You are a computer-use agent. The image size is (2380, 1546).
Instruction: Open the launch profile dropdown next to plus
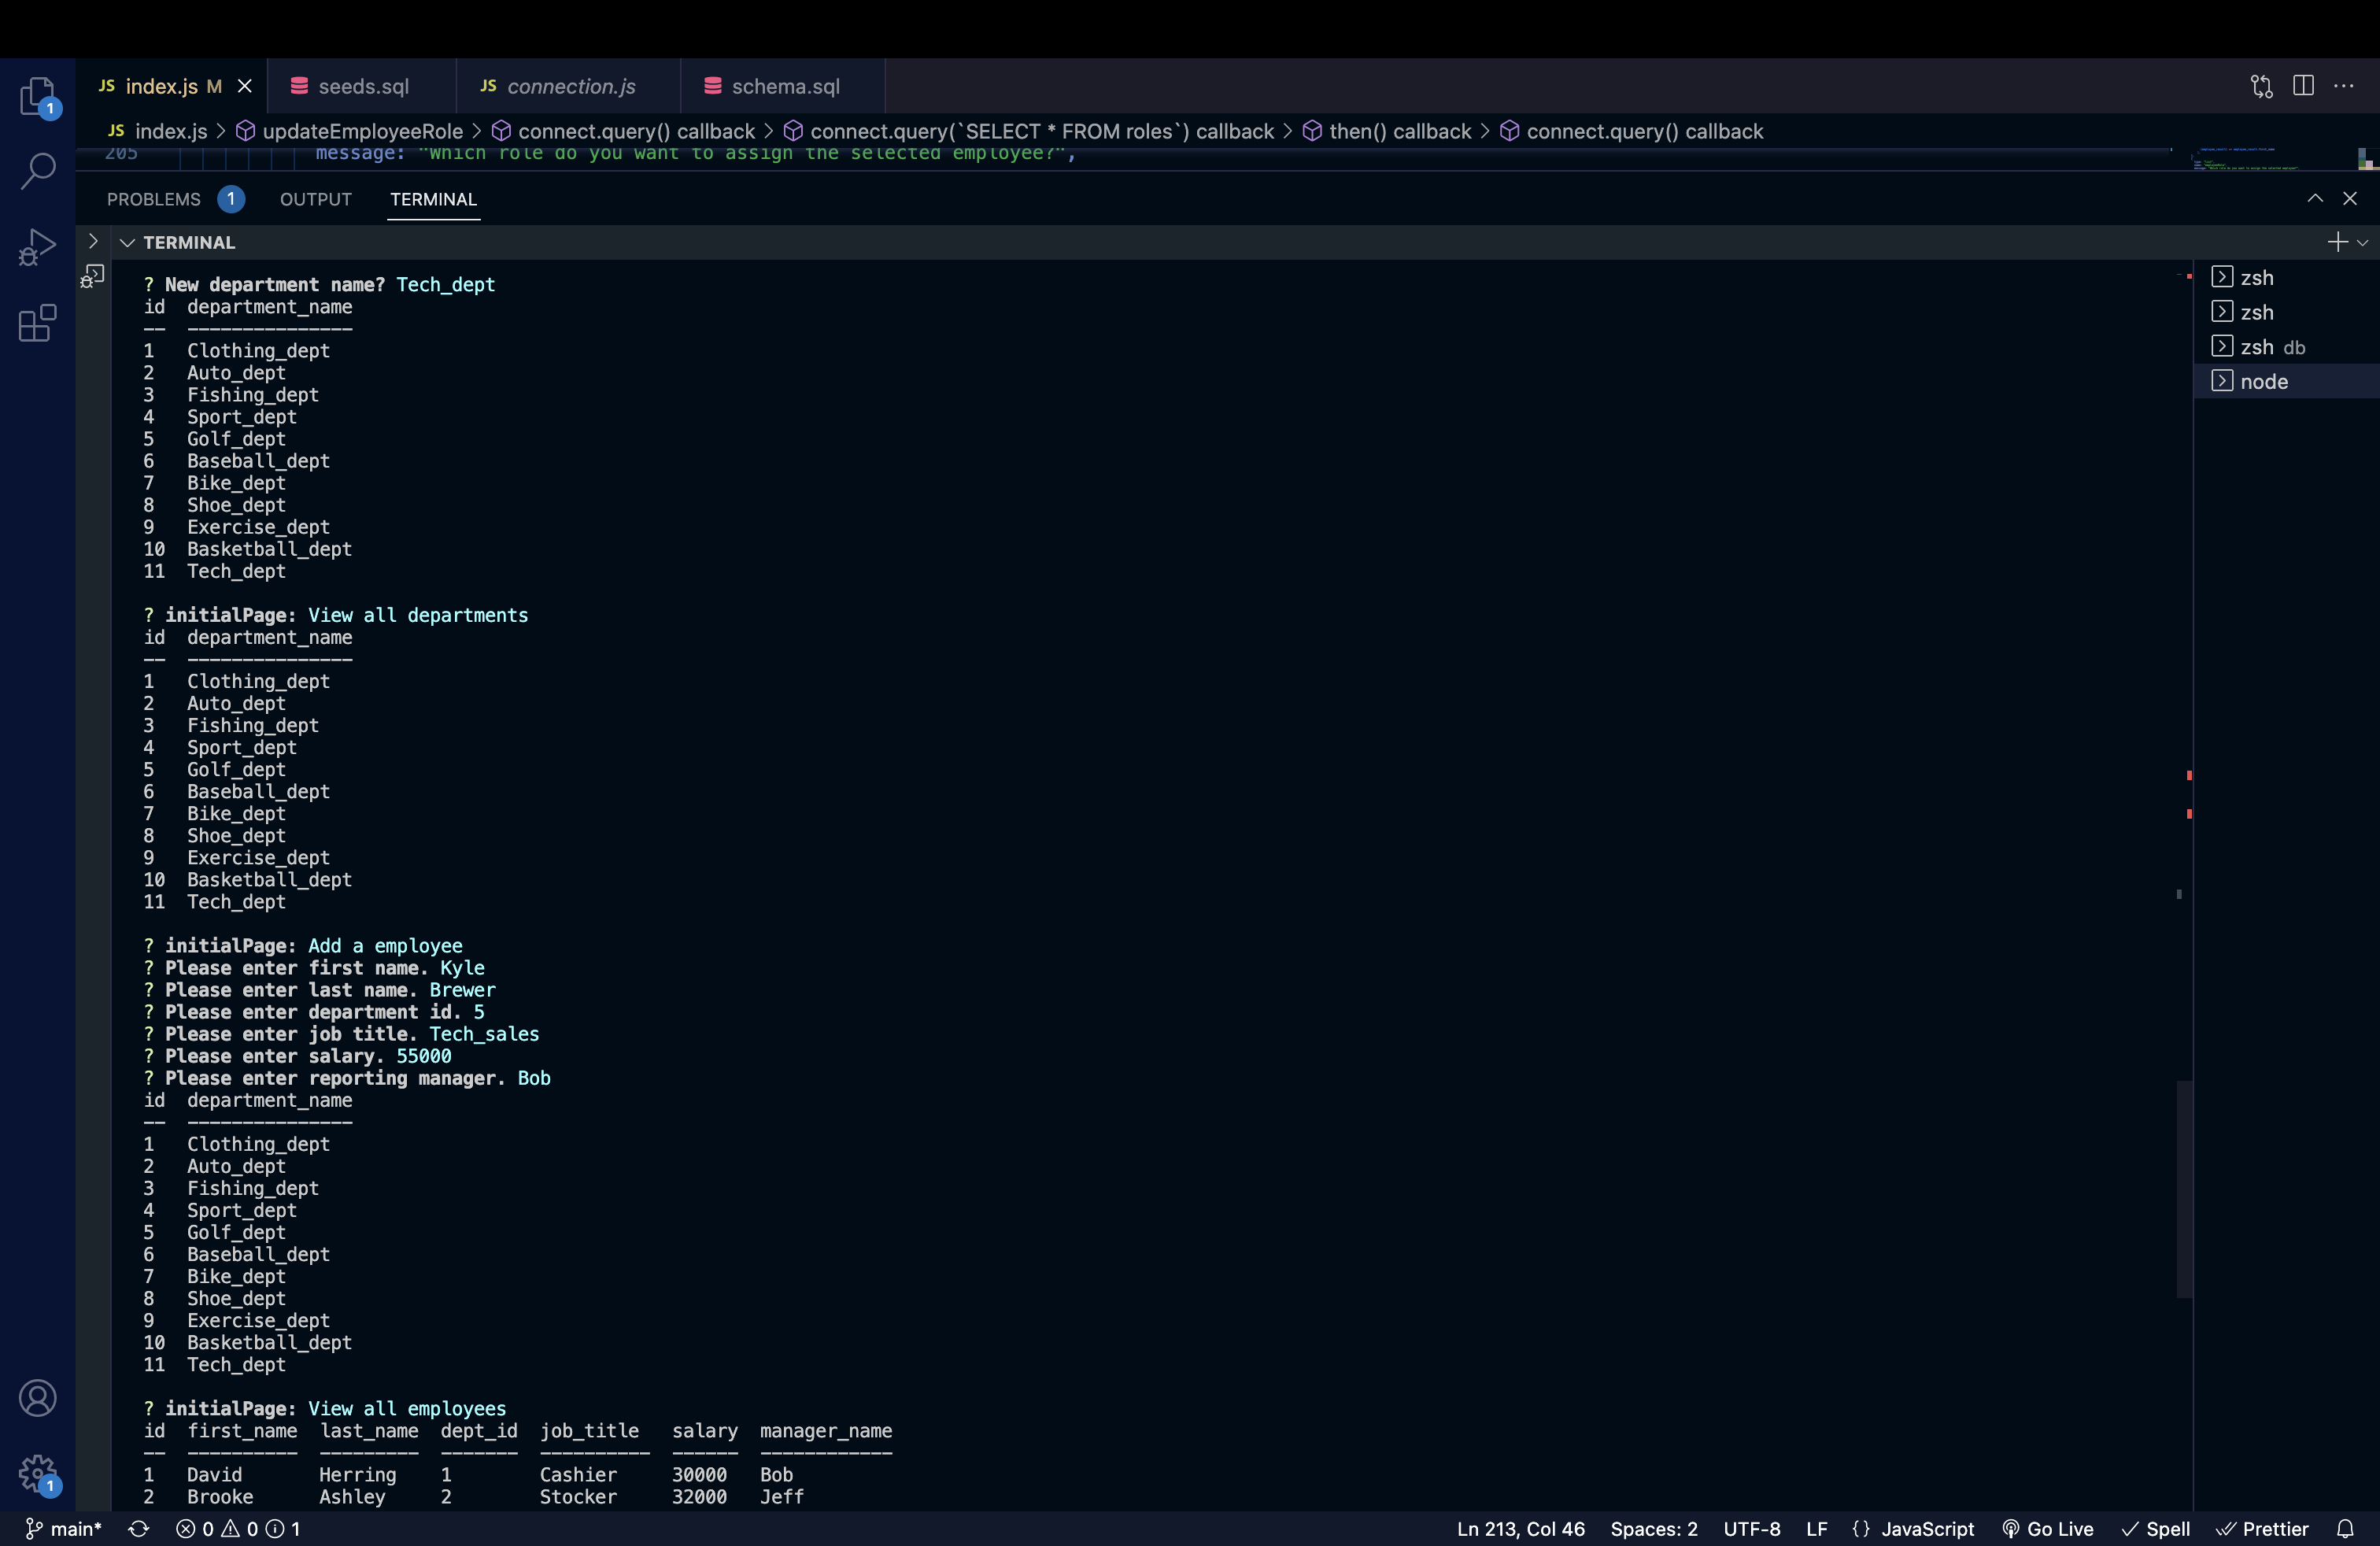tap(2363, 242)
